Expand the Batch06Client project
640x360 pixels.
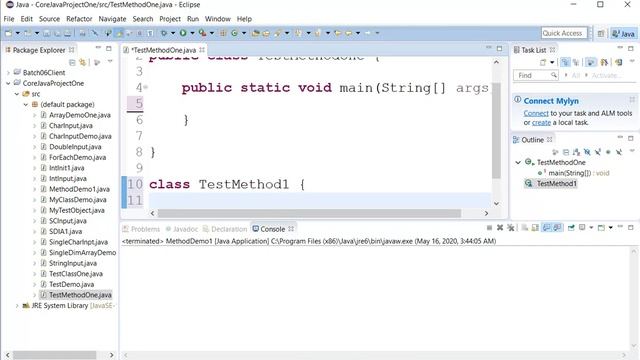pyautogui.click(x=8, y=73)
